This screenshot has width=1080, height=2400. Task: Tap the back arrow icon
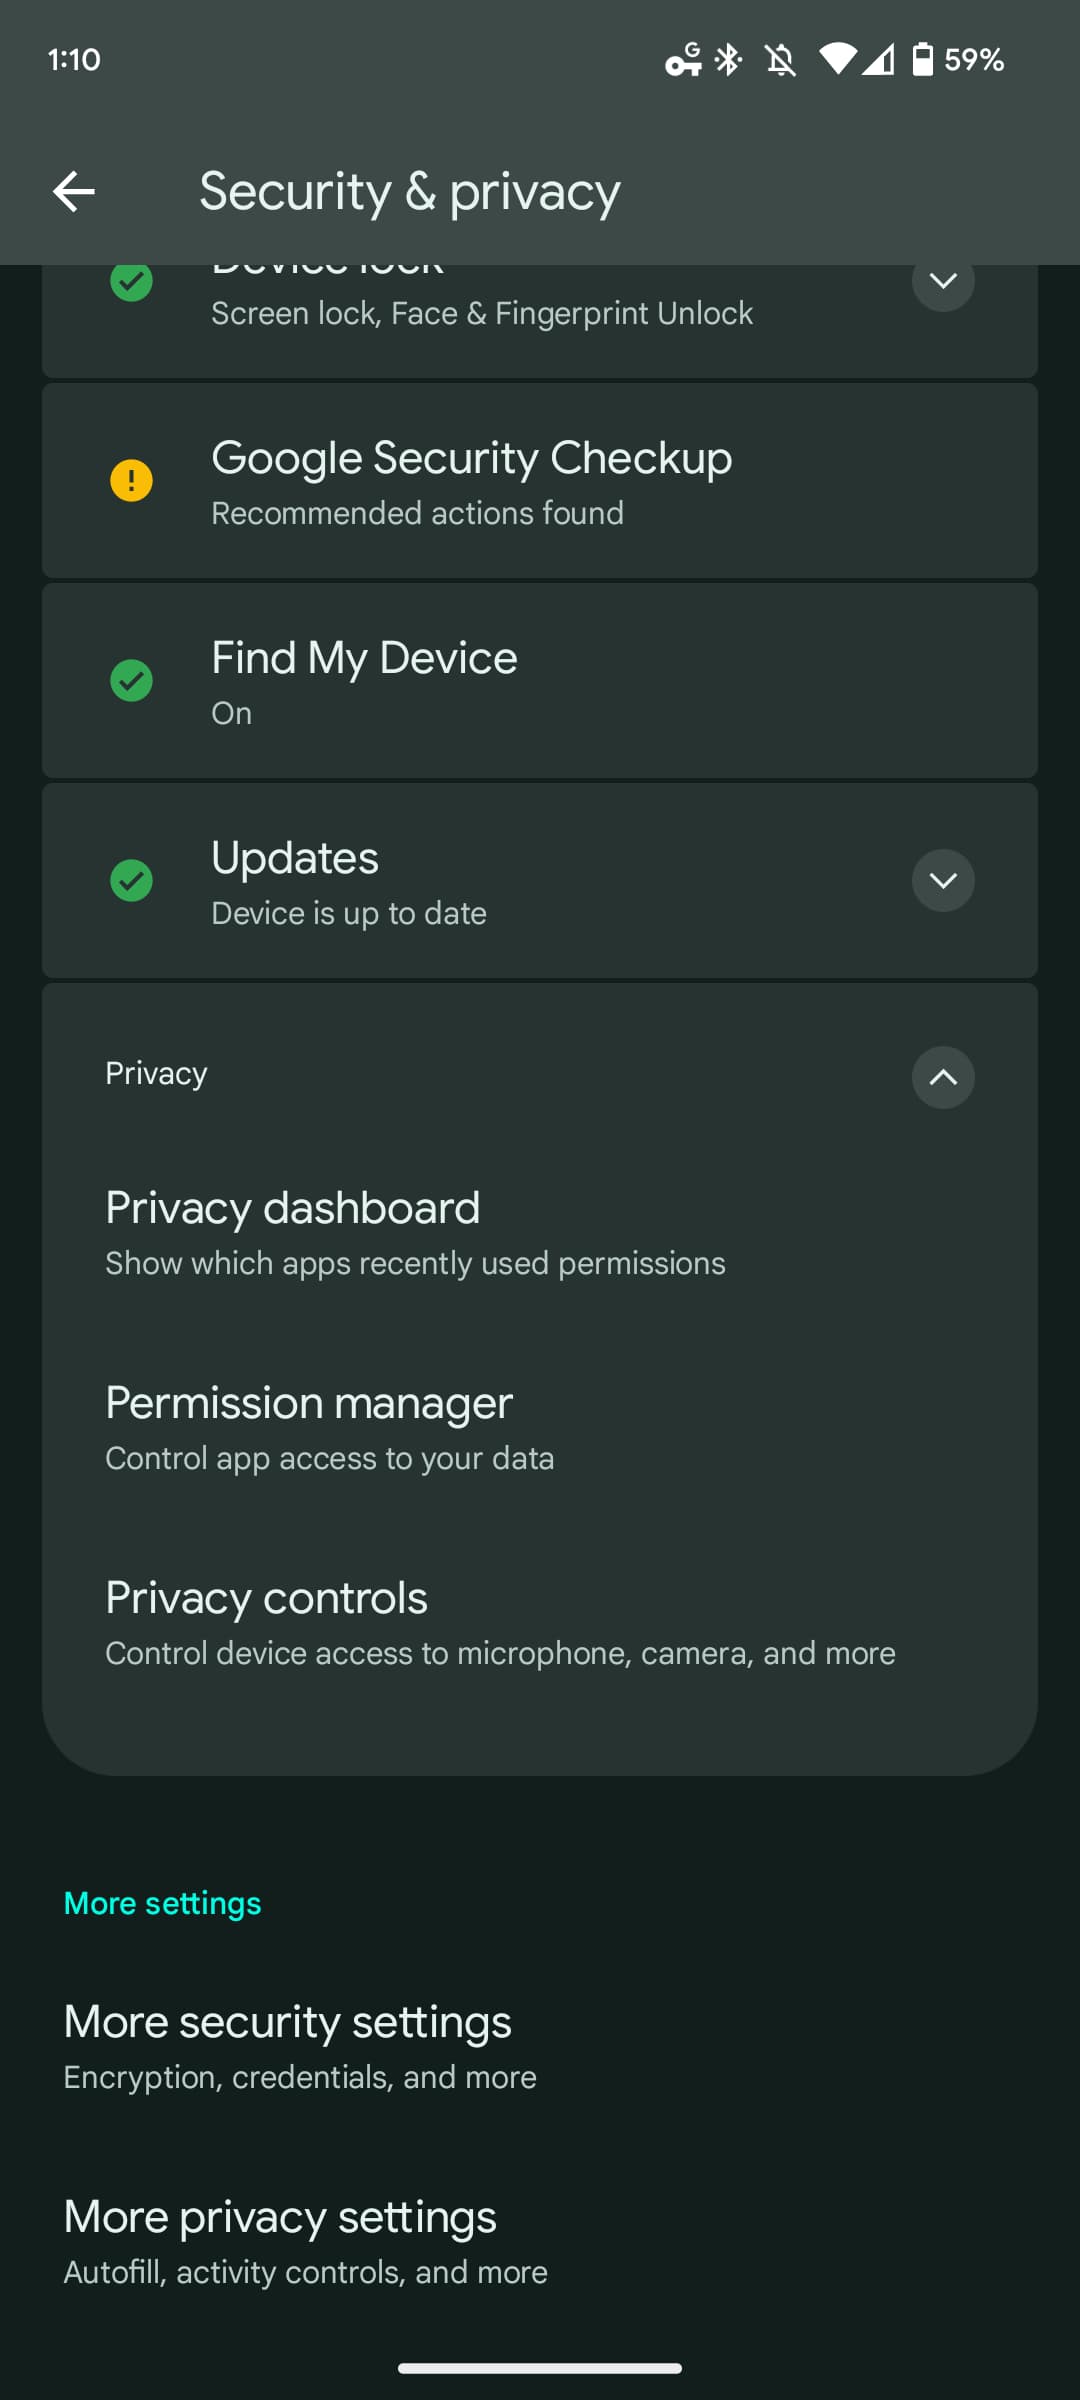click(74, 191)
